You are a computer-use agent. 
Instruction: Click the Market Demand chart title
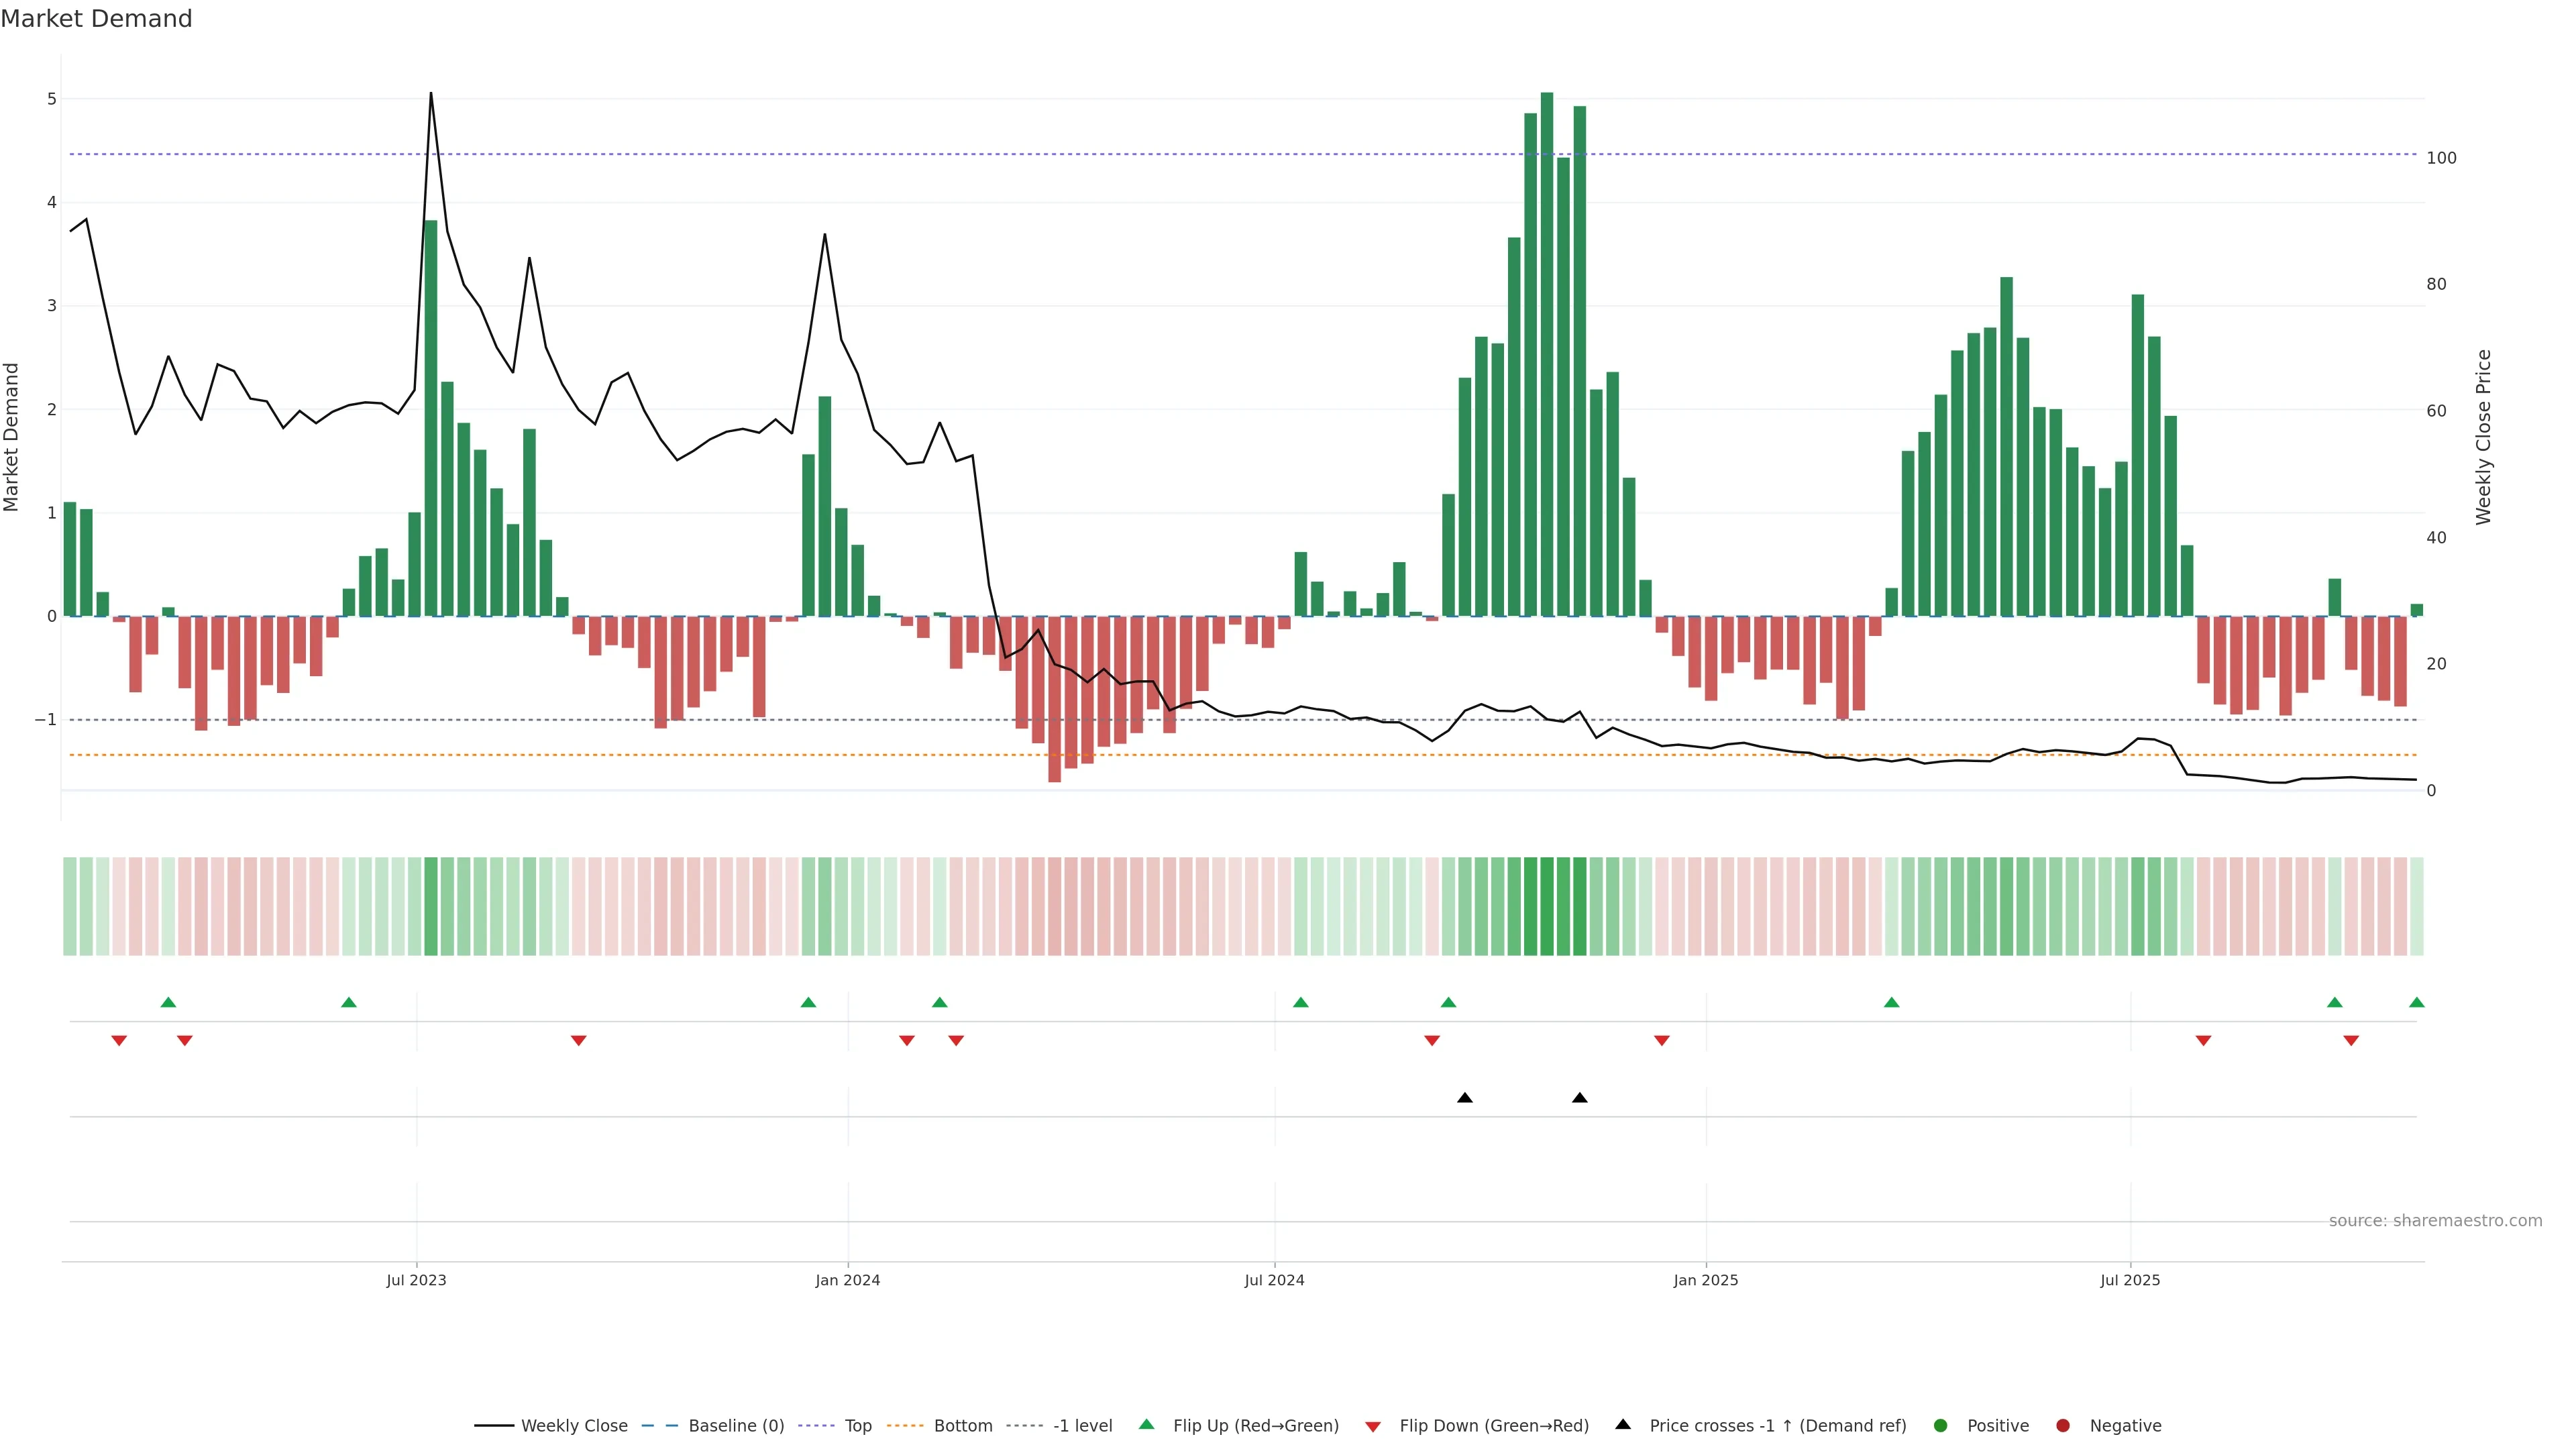click(x=96, y=19)
